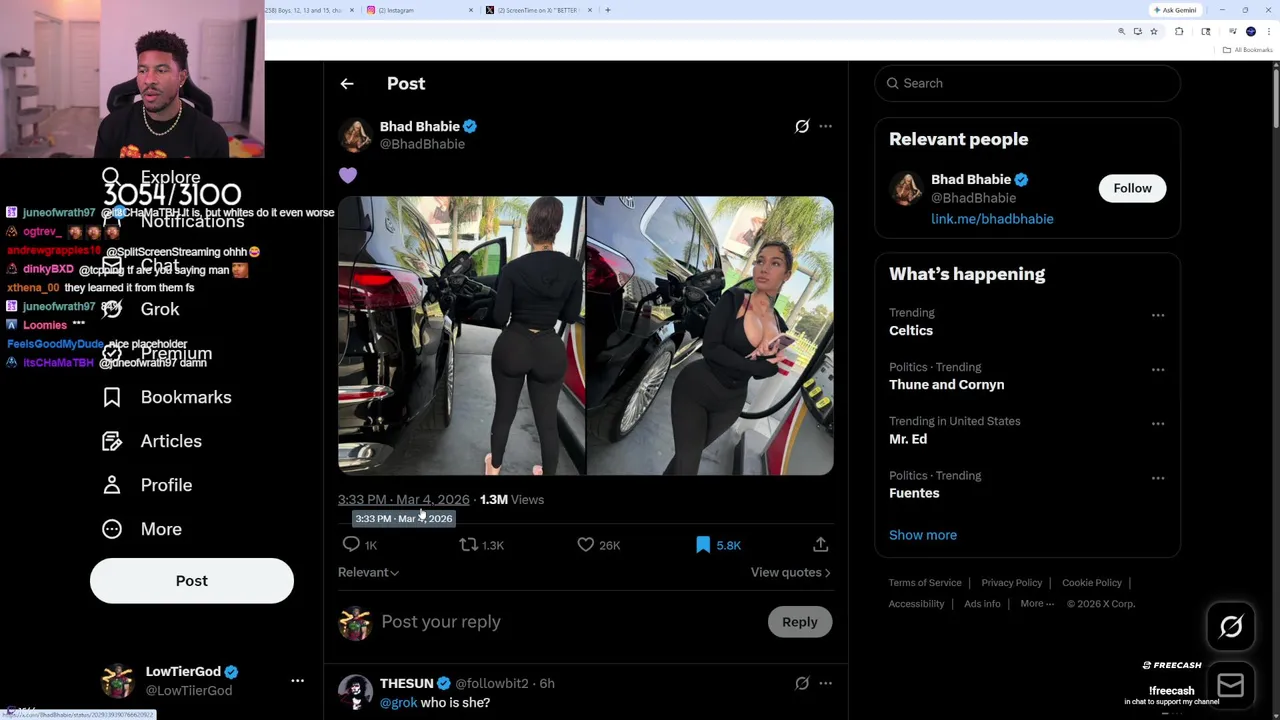
Task: Open Articles in the left navigation
Action: 170,441
